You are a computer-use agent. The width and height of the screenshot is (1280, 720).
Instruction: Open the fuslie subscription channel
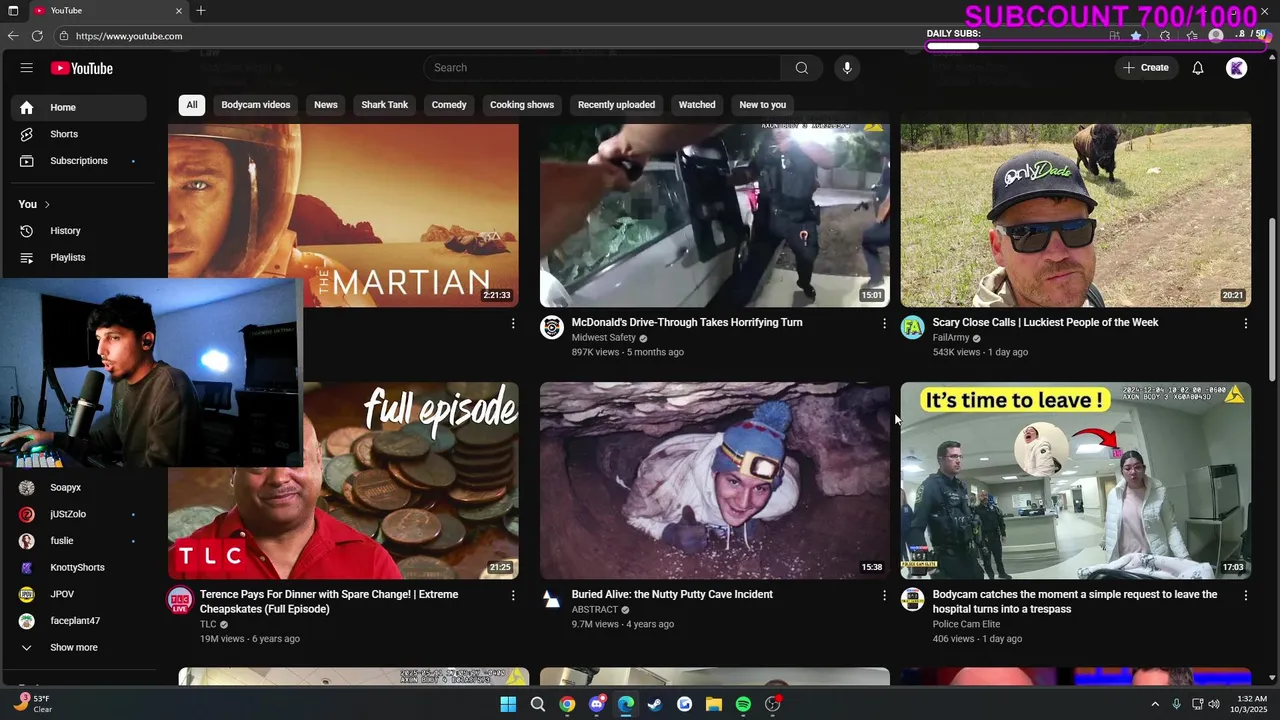[x=79, y=541]
